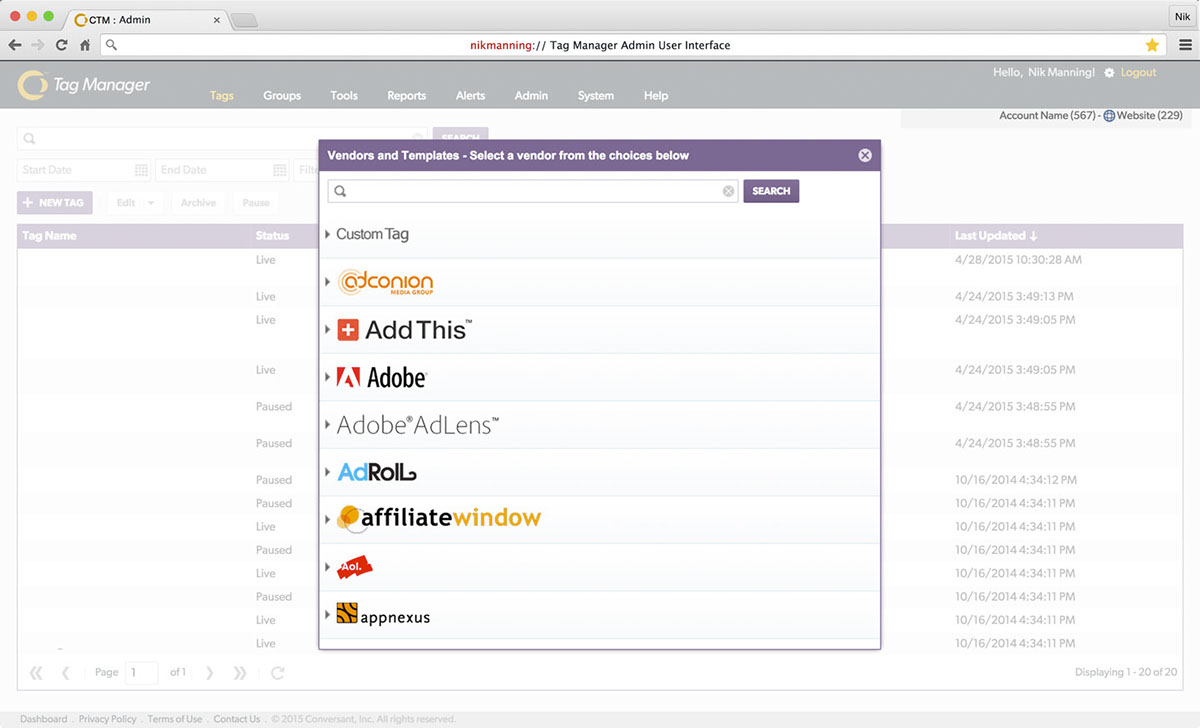Click the dialog SEARCH button
Image resolution: width=1200 pixels, height=728 pixels.
coord(770,191)
